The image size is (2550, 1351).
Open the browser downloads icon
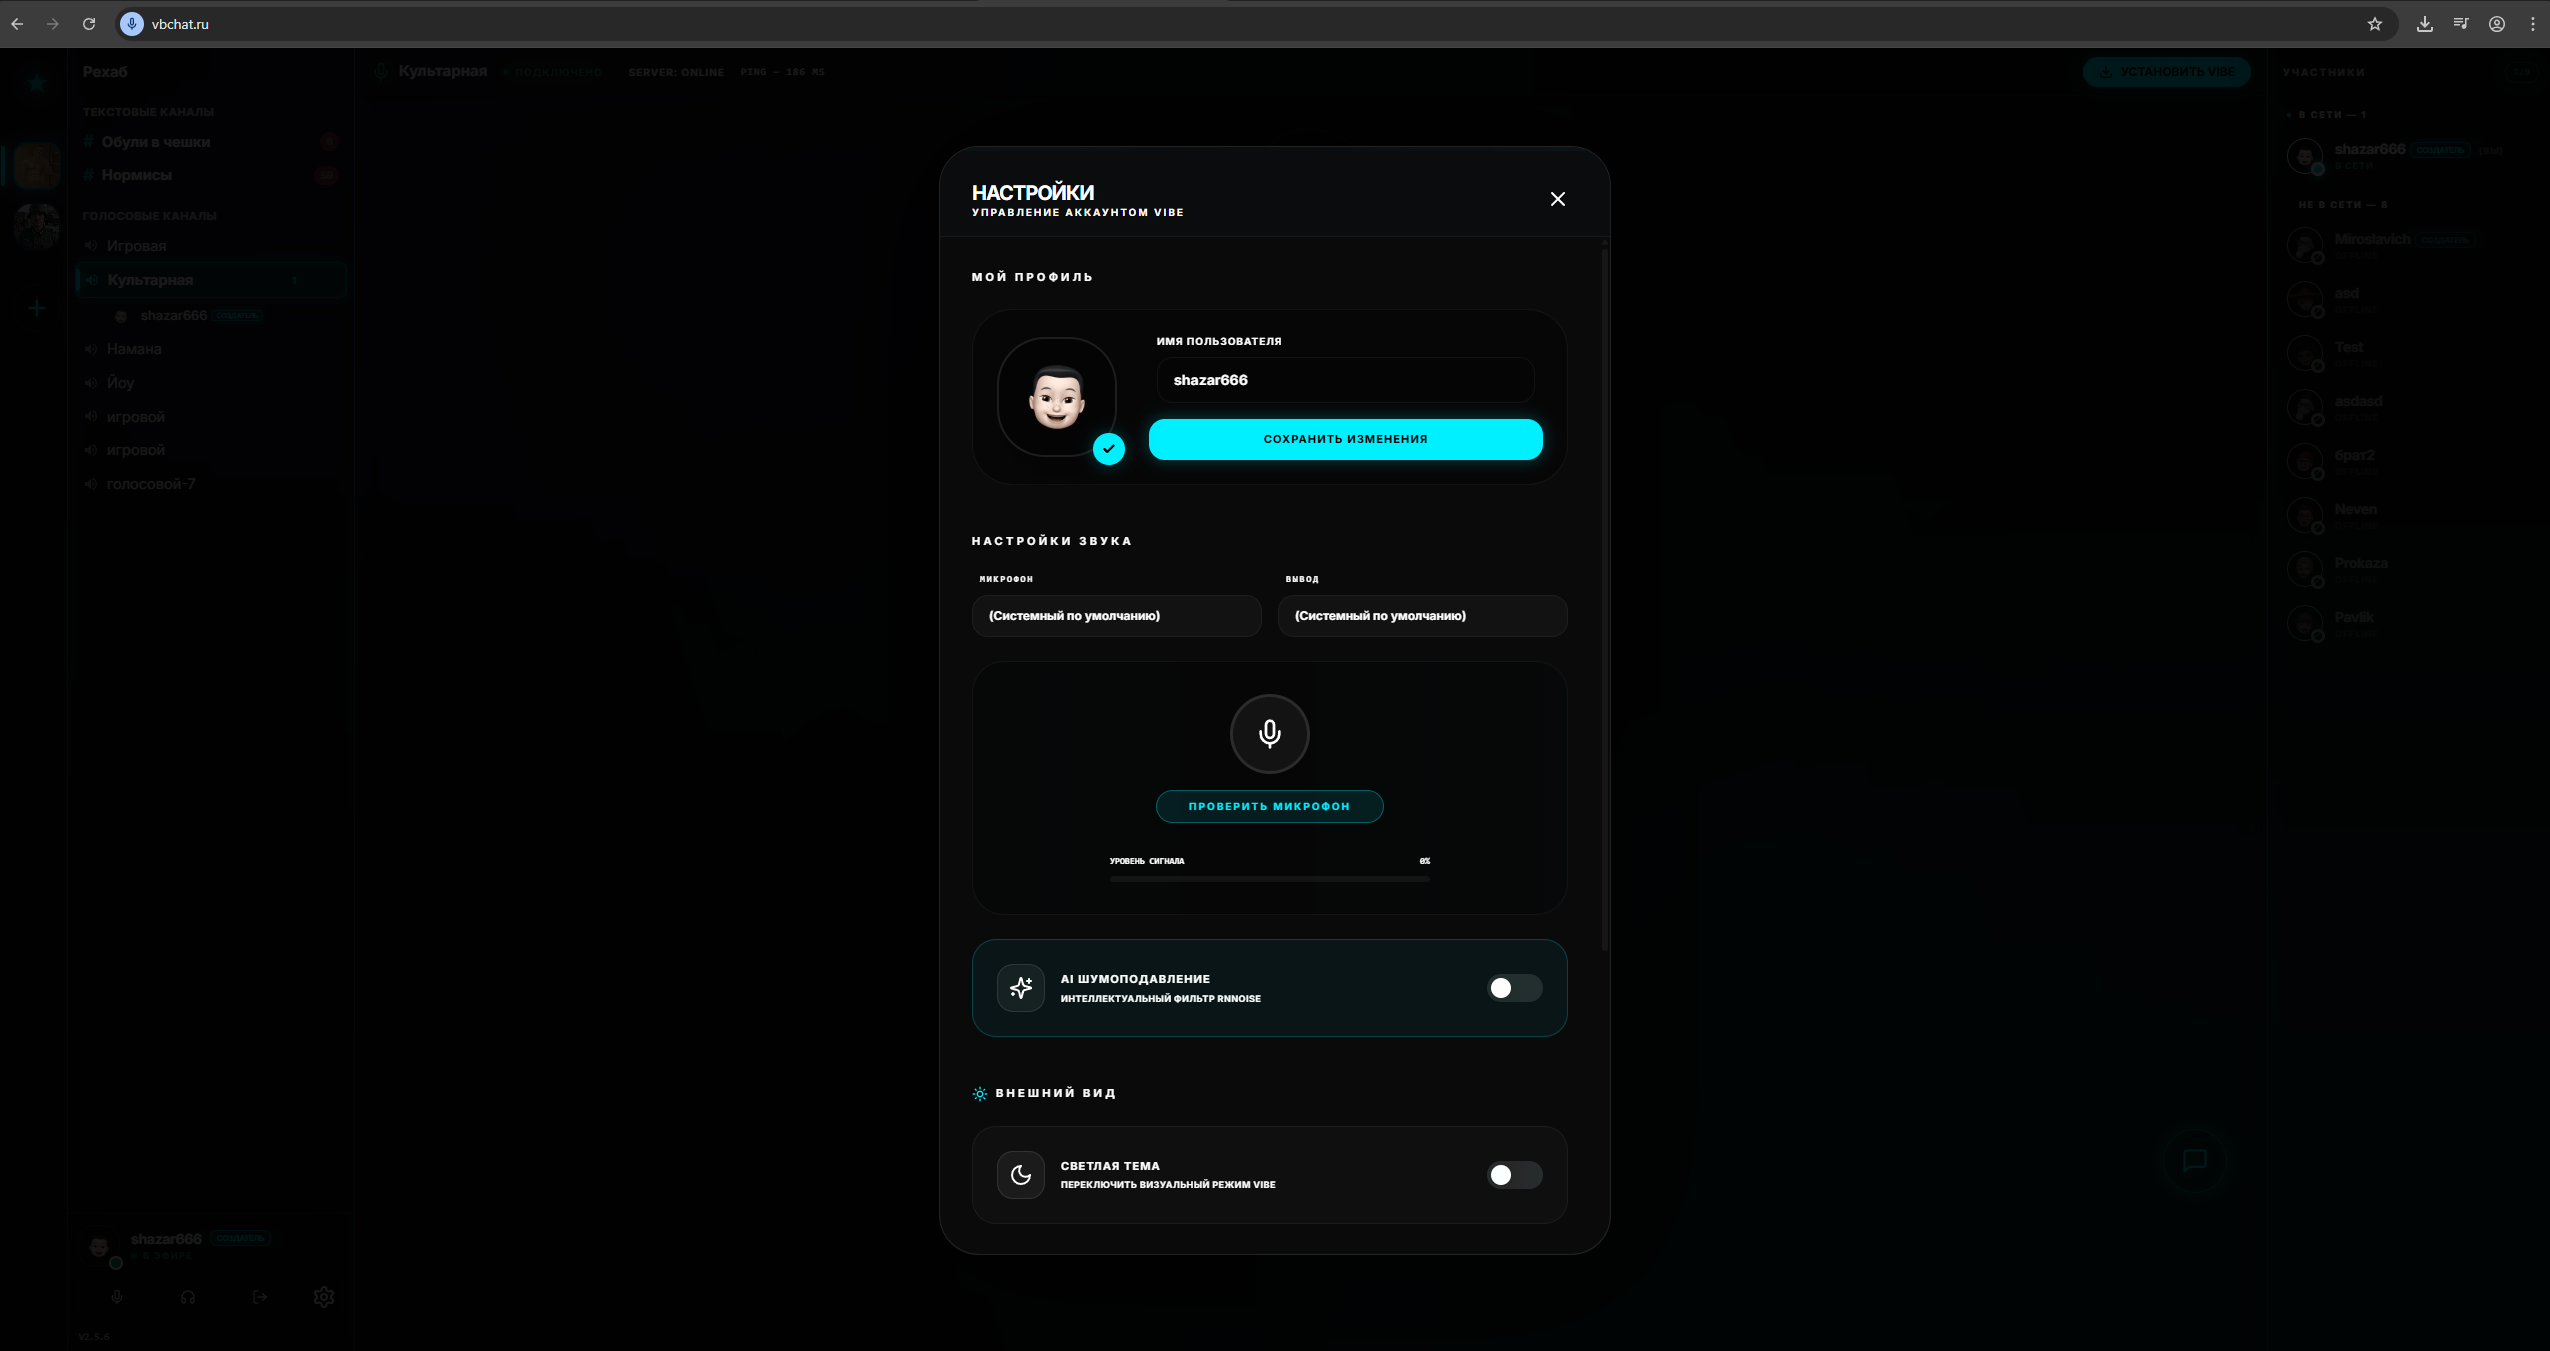2425,24
